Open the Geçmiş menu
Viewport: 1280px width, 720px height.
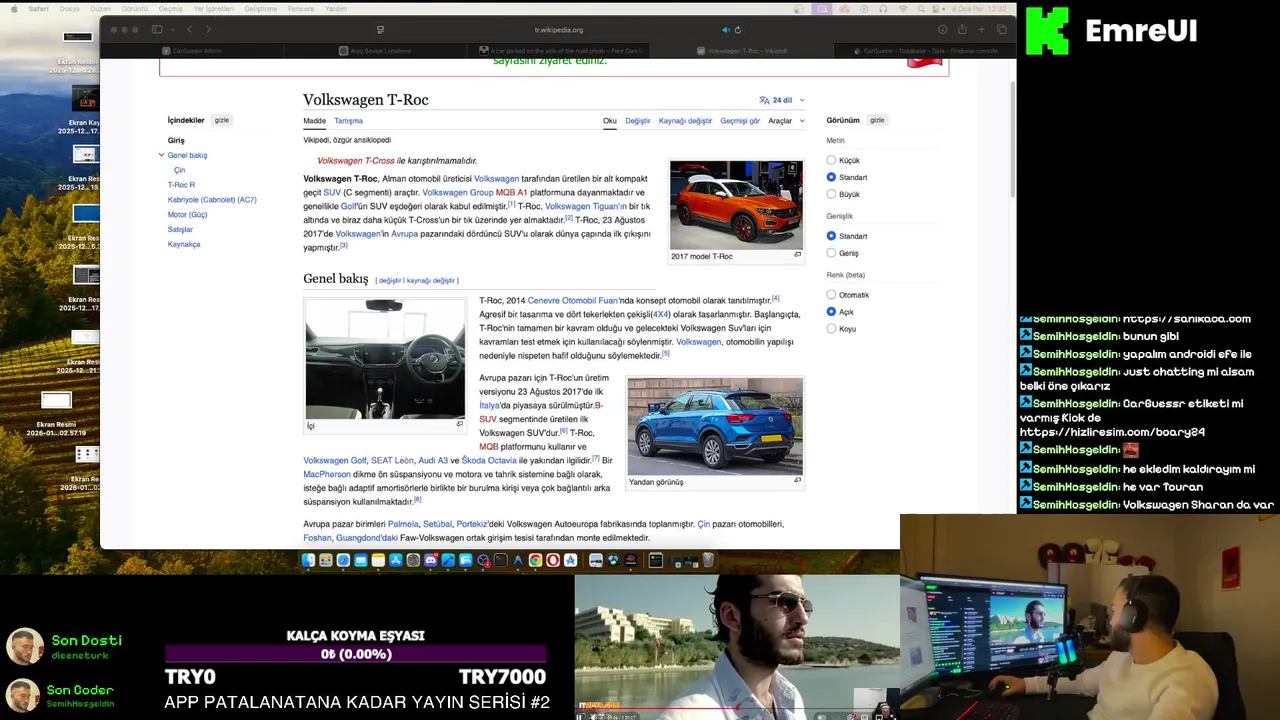(170, 8)
